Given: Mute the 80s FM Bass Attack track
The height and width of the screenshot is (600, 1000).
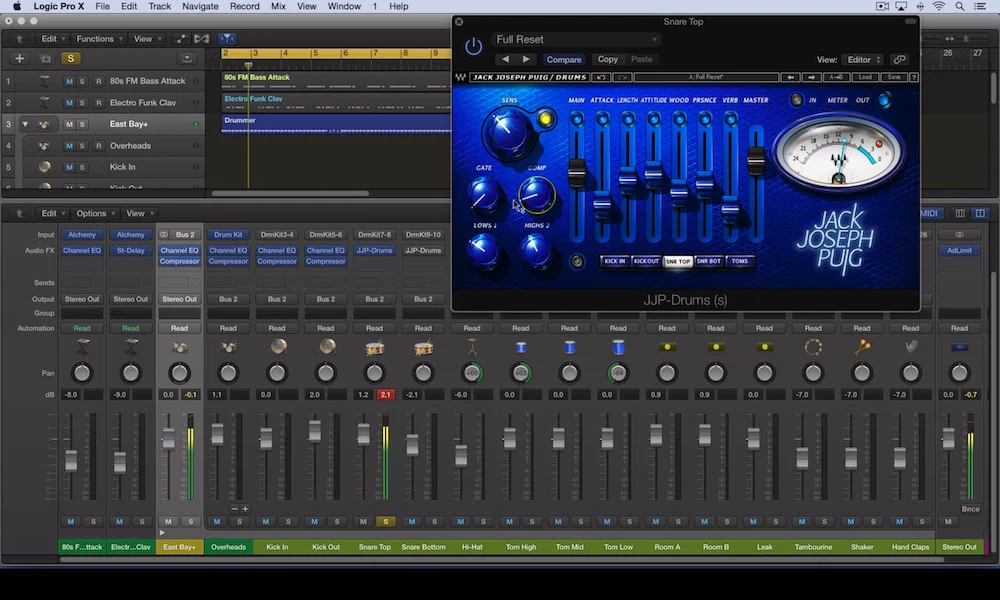Looking at the screenshot, I should 69,81.
